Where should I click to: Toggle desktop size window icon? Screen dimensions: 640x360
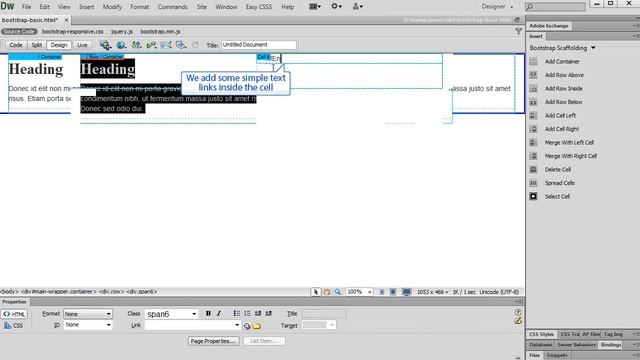(407, 292)
